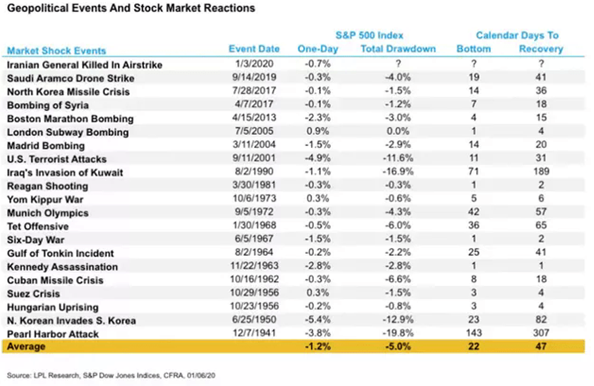
Task: Click the chart title Geopolitical Events heading
Action: (131, 8)
